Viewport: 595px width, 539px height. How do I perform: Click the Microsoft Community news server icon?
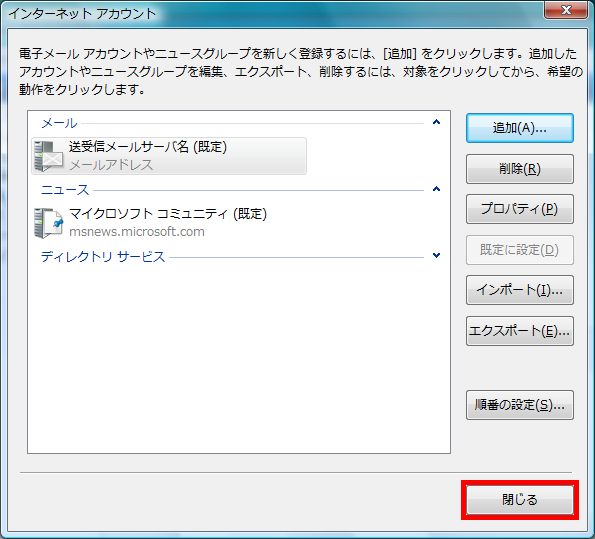tap(48, 223)
